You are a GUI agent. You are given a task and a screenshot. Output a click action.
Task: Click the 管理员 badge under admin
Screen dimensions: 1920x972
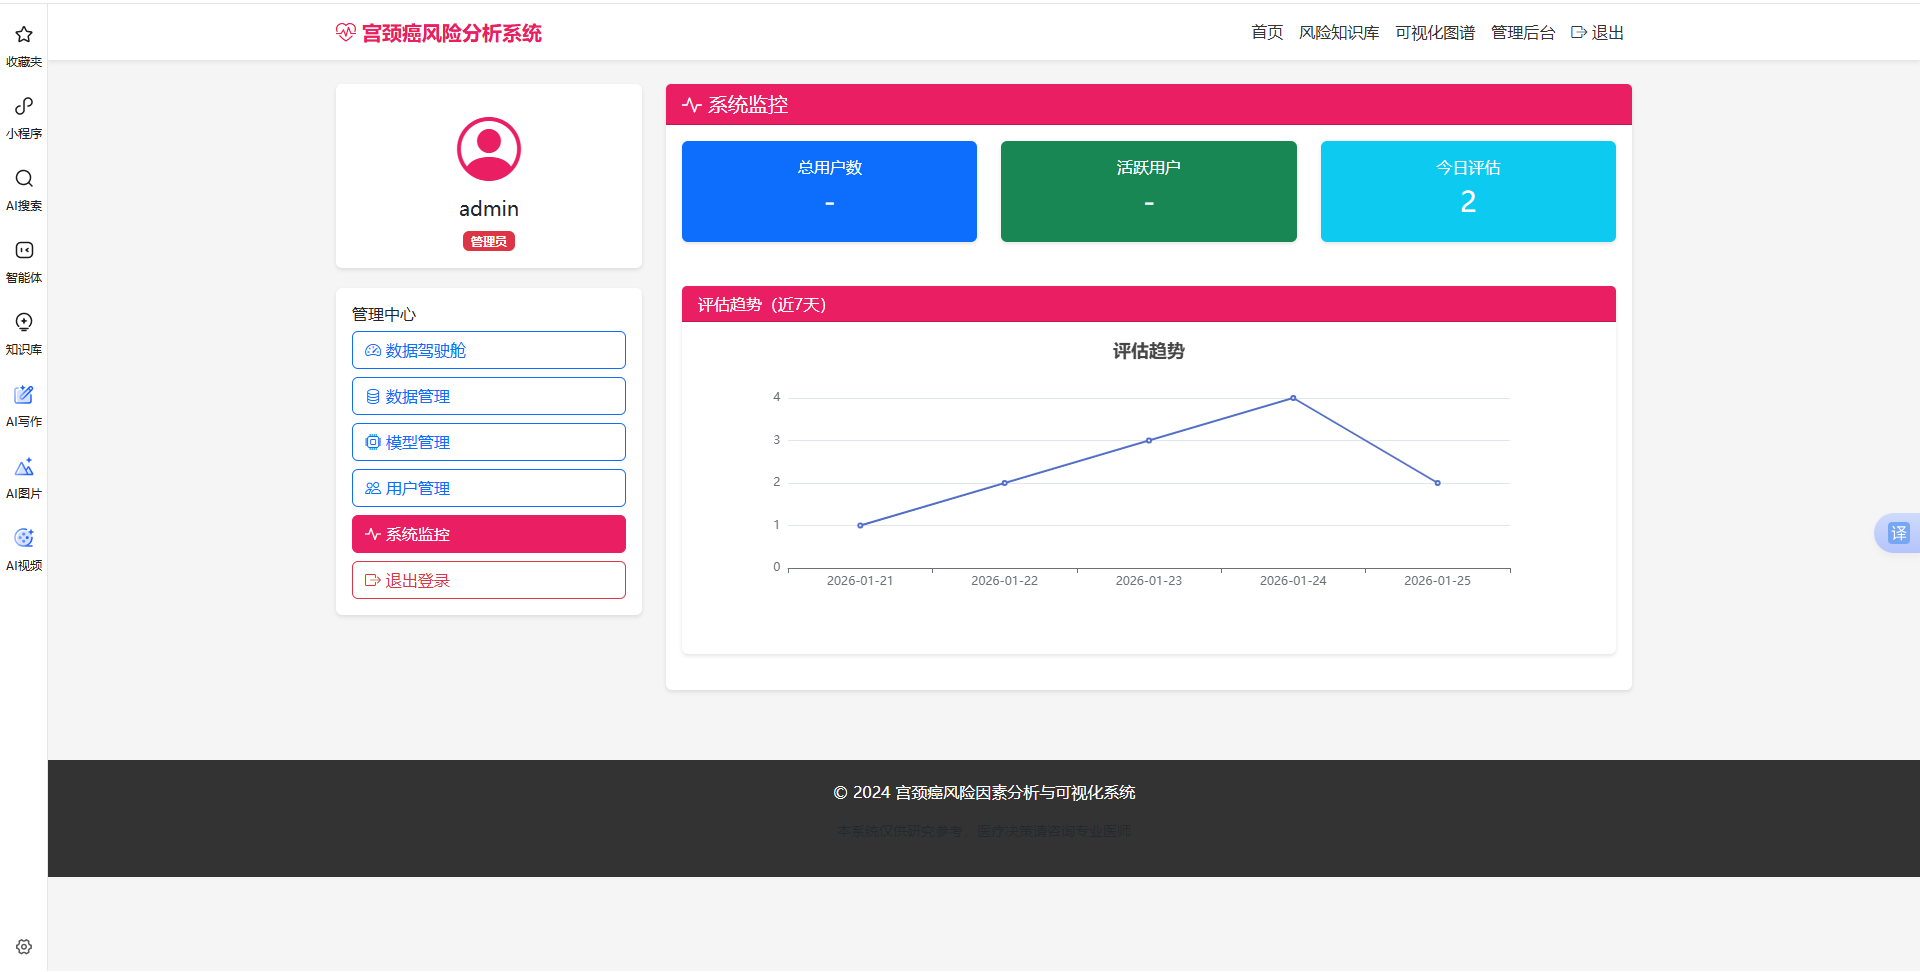click(488, 241)
